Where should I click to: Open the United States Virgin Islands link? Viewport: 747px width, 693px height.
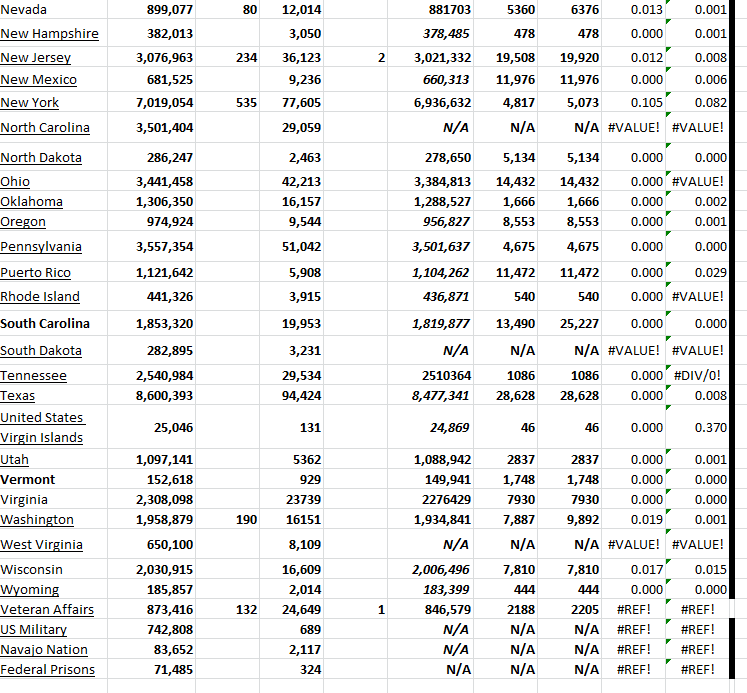coord(42,427)
